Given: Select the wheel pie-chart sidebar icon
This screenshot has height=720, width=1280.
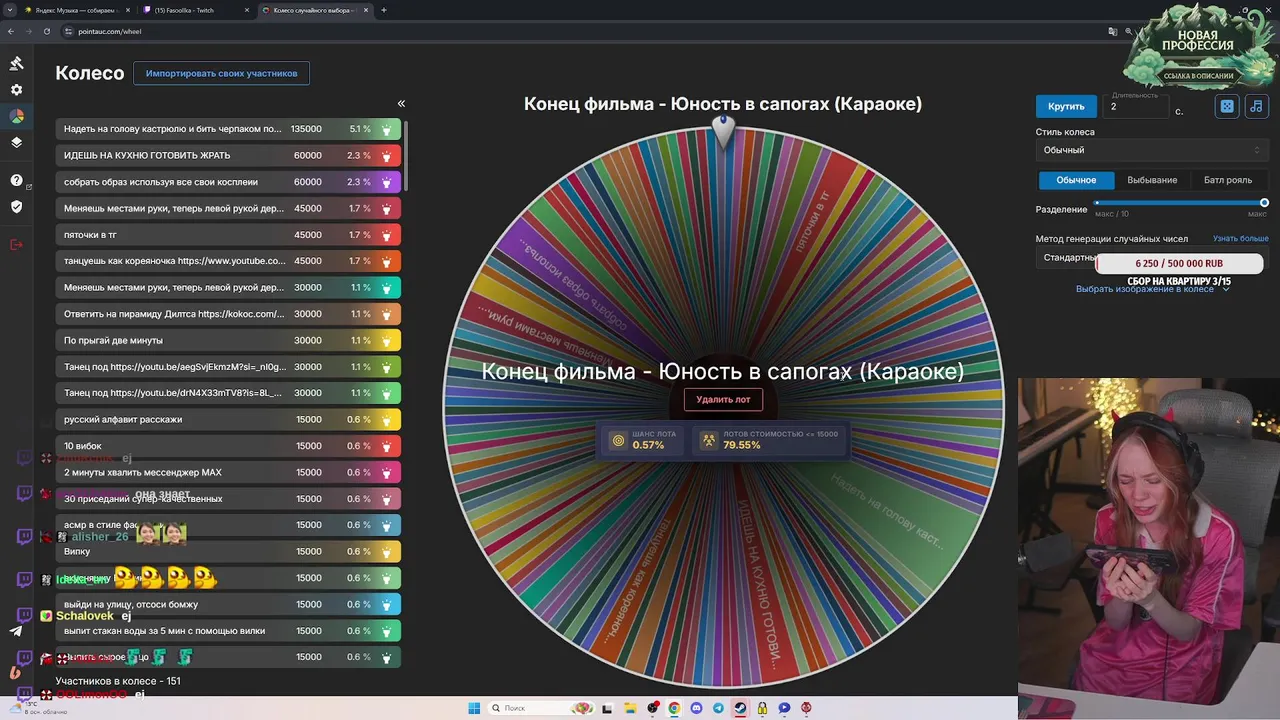Looking at the screenshot, I should pyautogui.click(x=17, y=116).
